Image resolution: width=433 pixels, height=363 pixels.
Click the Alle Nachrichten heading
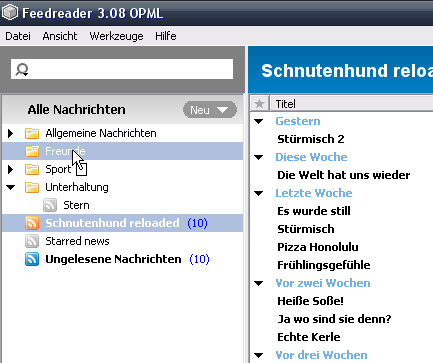(77, 110)
